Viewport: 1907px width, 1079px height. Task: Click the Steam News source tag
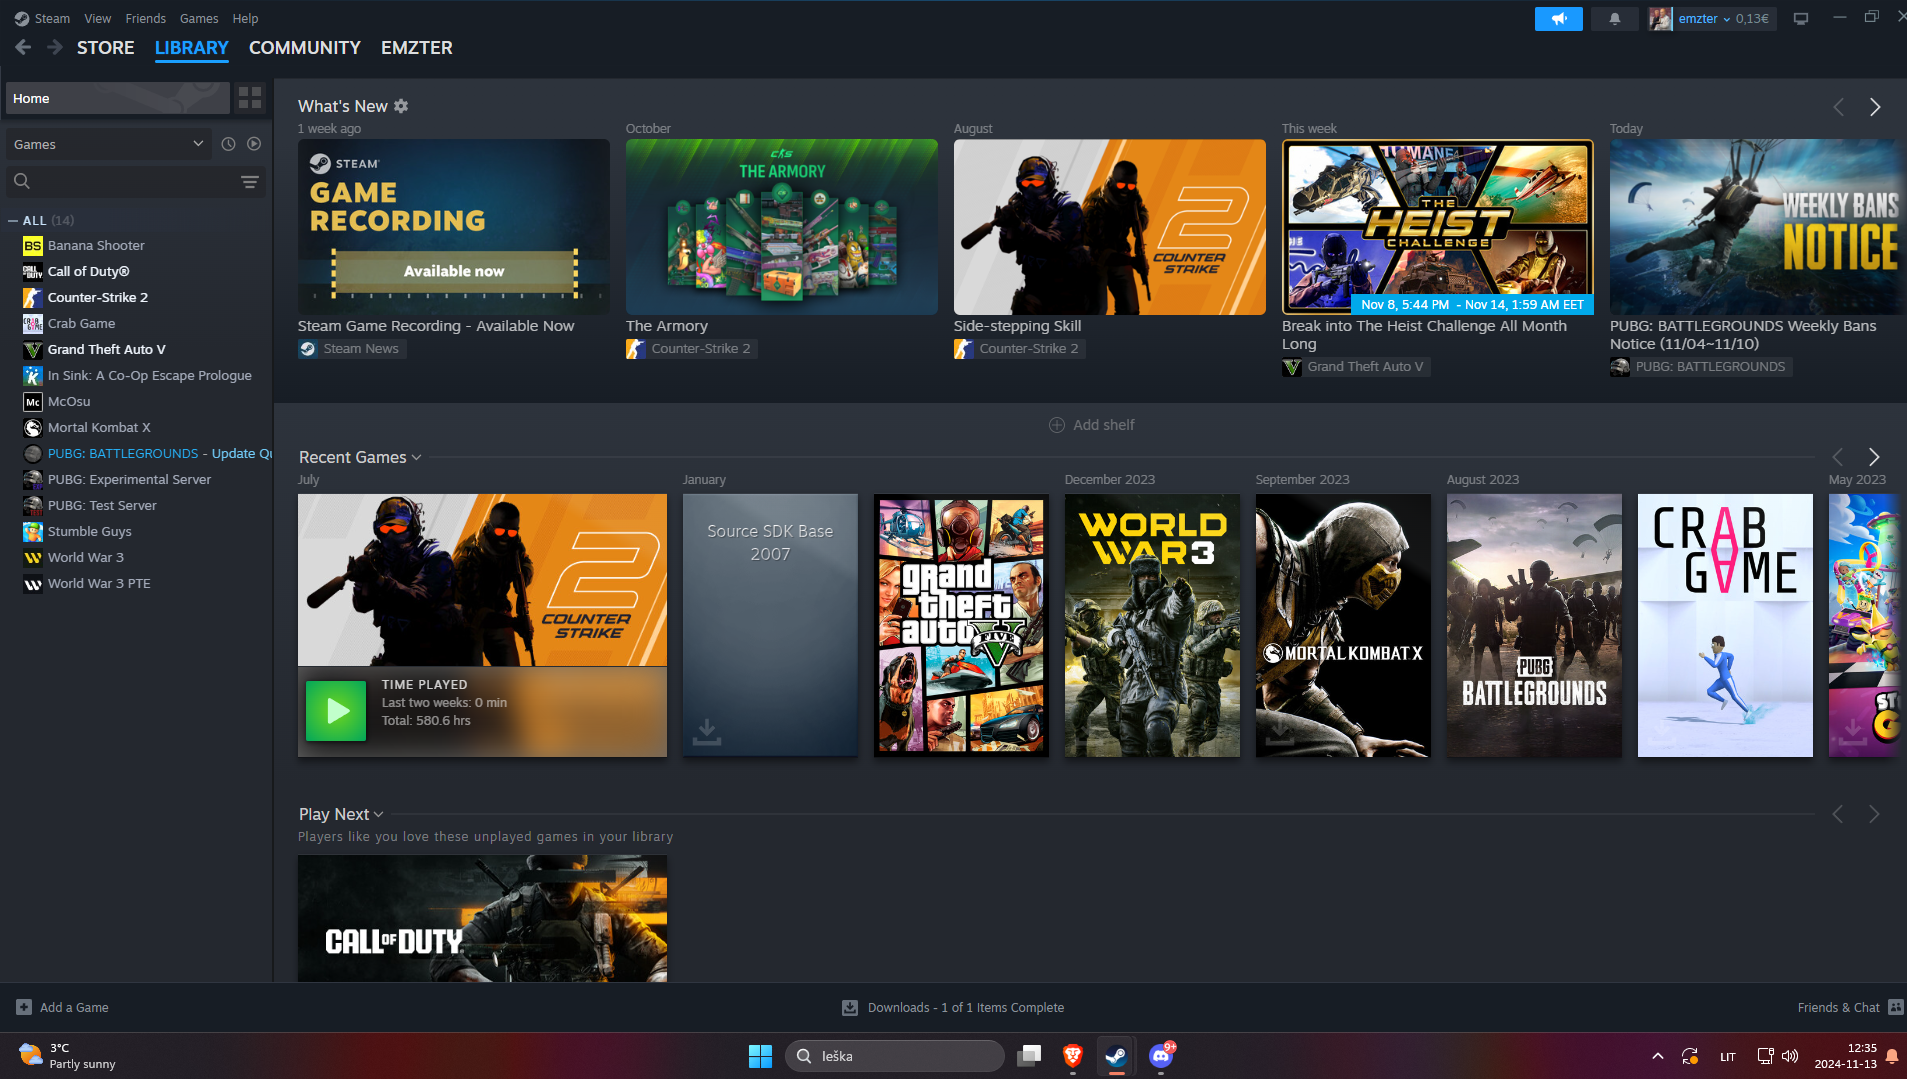pos(352,349)
